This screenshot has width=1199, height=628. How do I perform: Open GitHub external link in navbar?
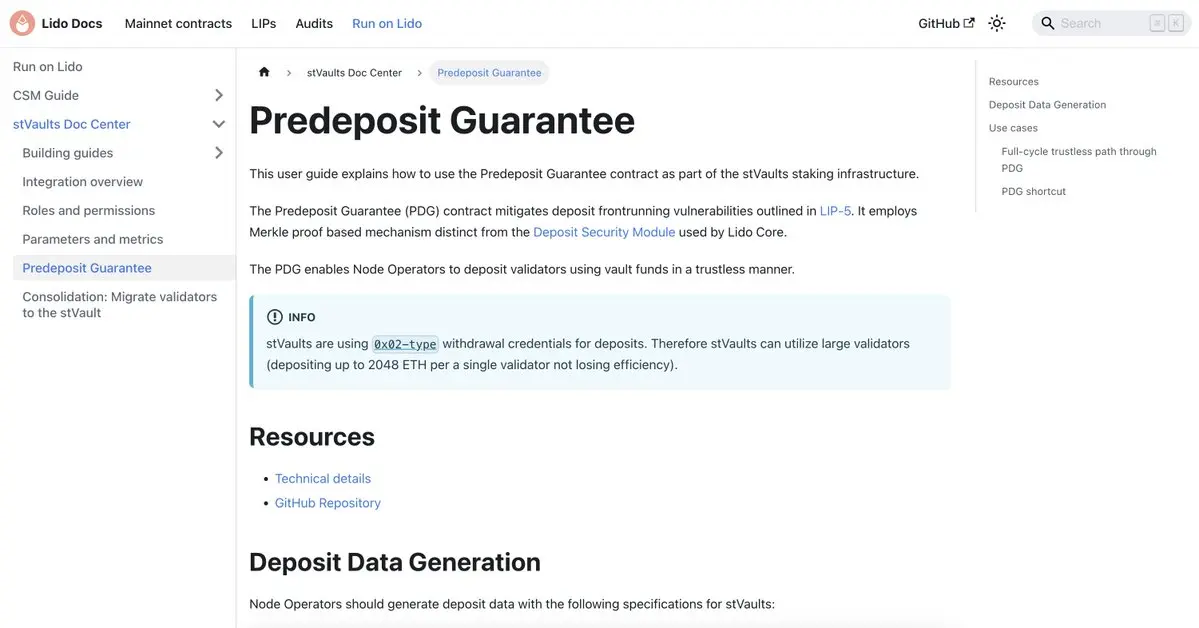(946, 23)
